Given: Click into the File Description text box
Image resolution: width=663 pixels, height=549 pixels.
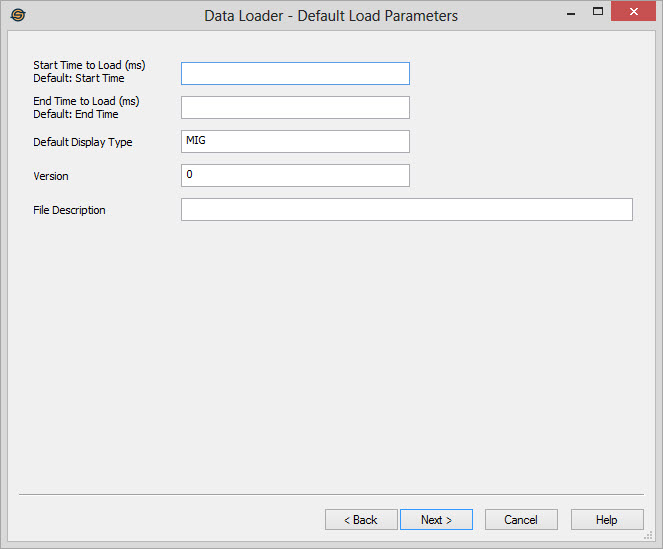Looking at the screenshot, I should pyautogui.click(x=406, y=209).
